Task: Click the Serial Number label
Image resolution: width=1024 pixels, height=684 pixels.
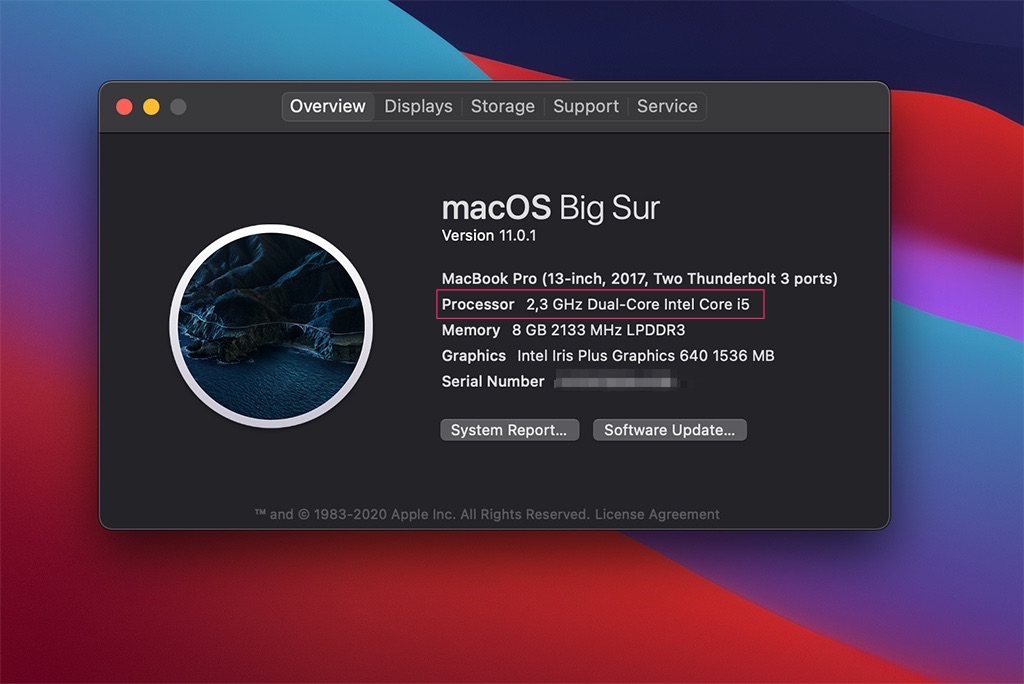Action: coord(493,382)
